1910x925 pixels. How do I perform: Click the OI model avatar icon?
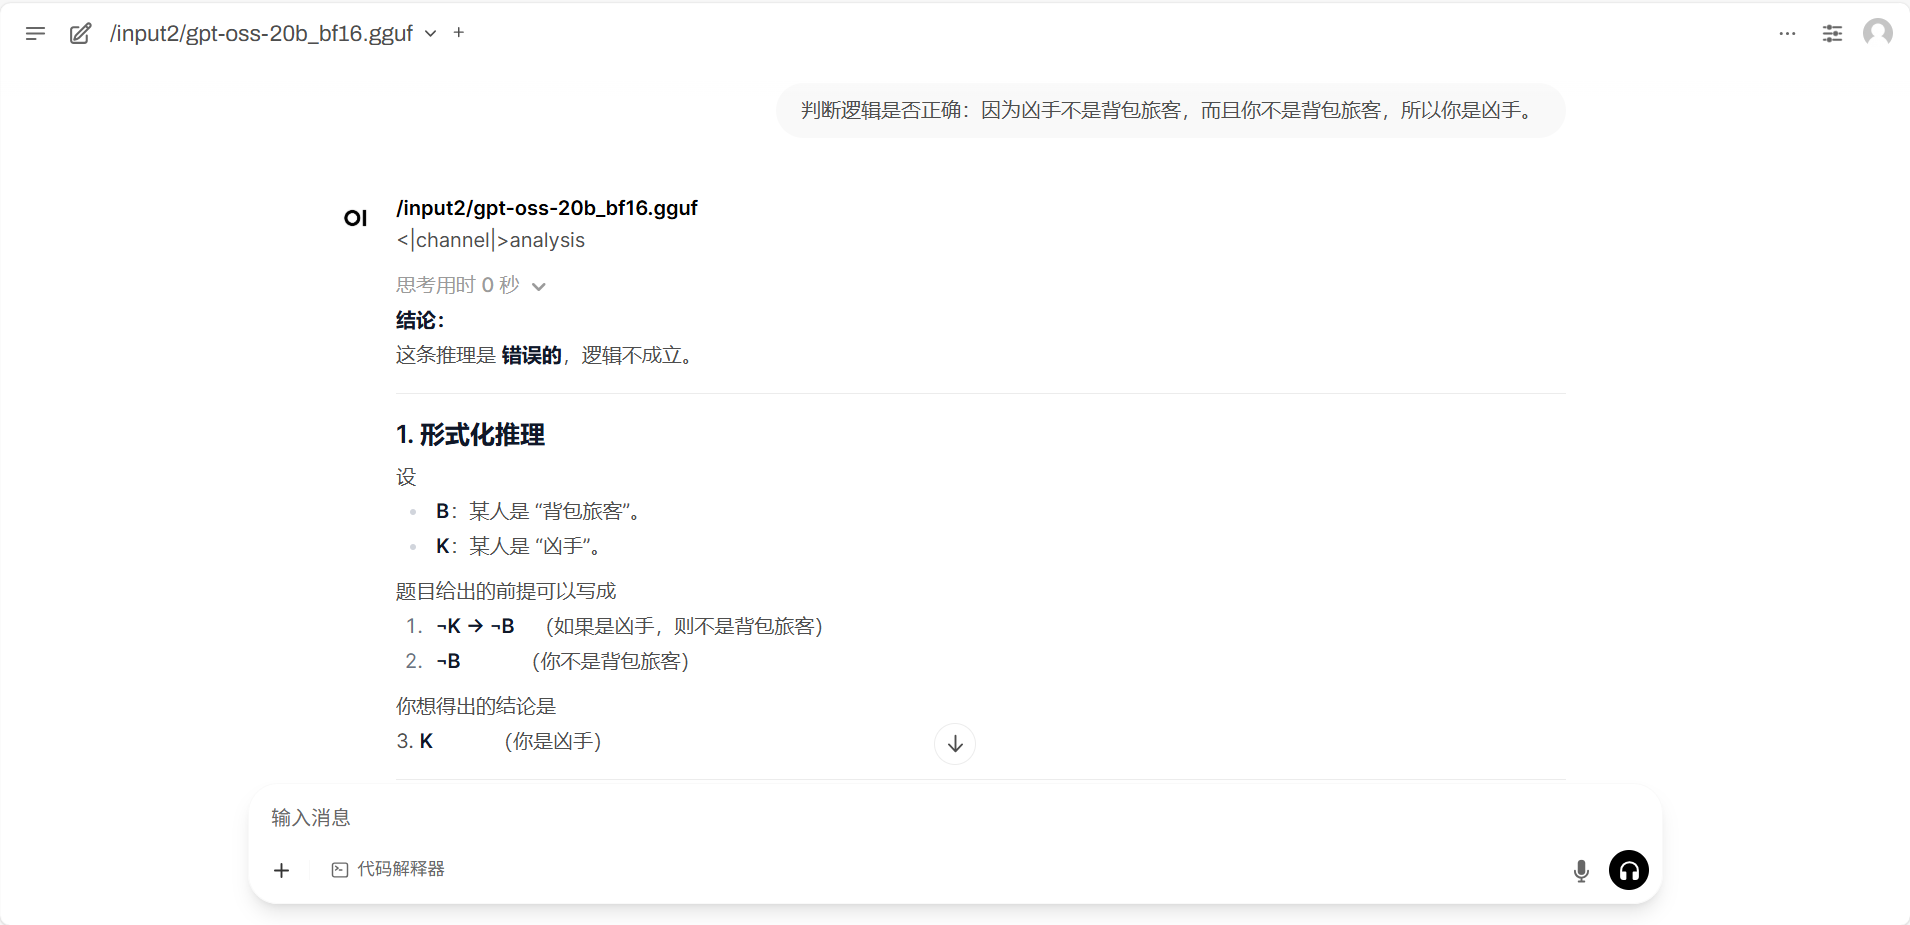[355, 218]
